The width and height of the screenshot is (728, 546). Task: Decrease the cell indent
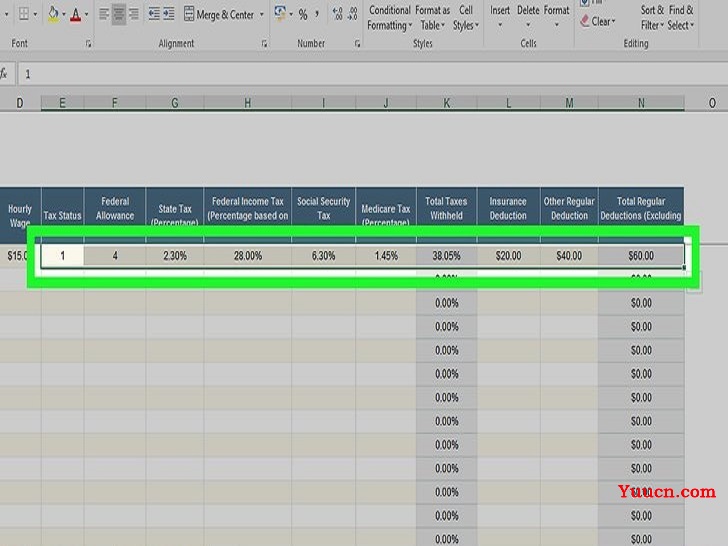[154, 14]
